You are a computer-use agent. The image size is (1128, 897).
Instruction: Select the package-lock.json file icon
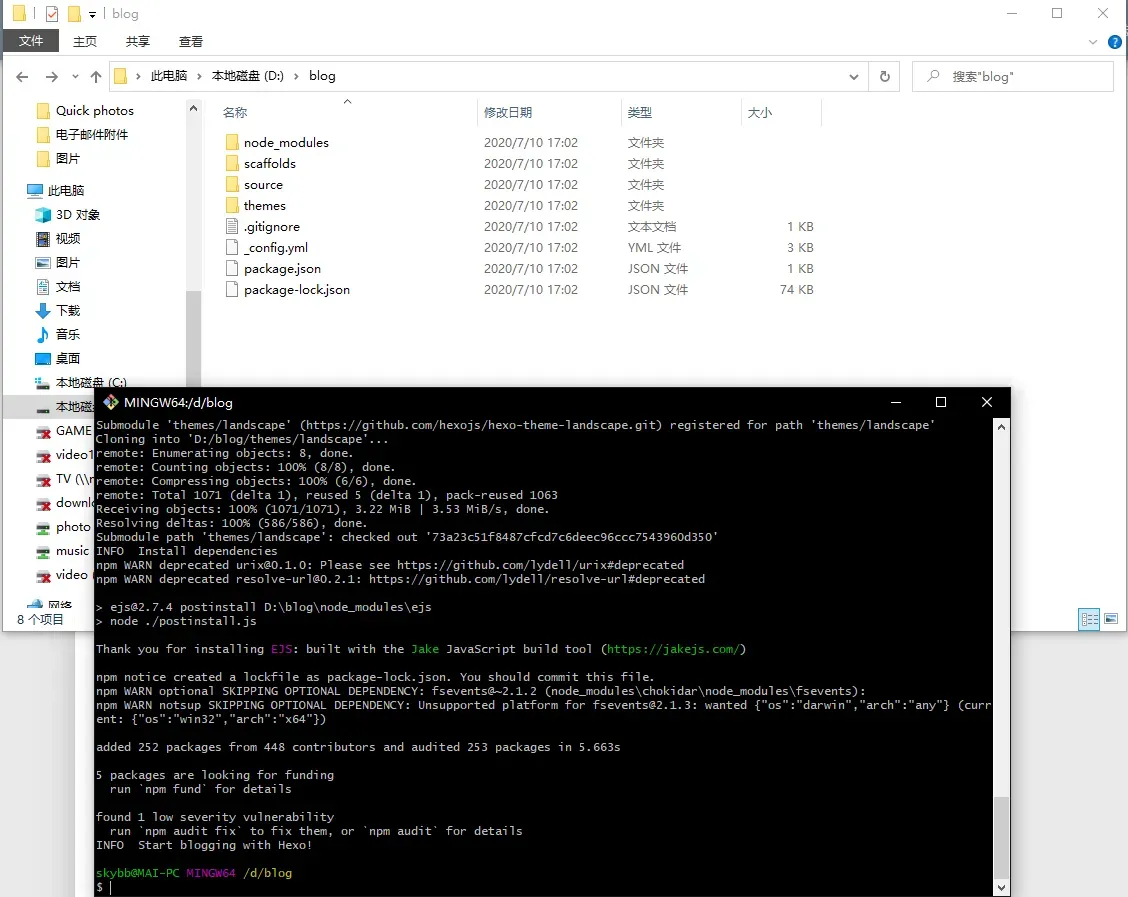coord(232,289)
